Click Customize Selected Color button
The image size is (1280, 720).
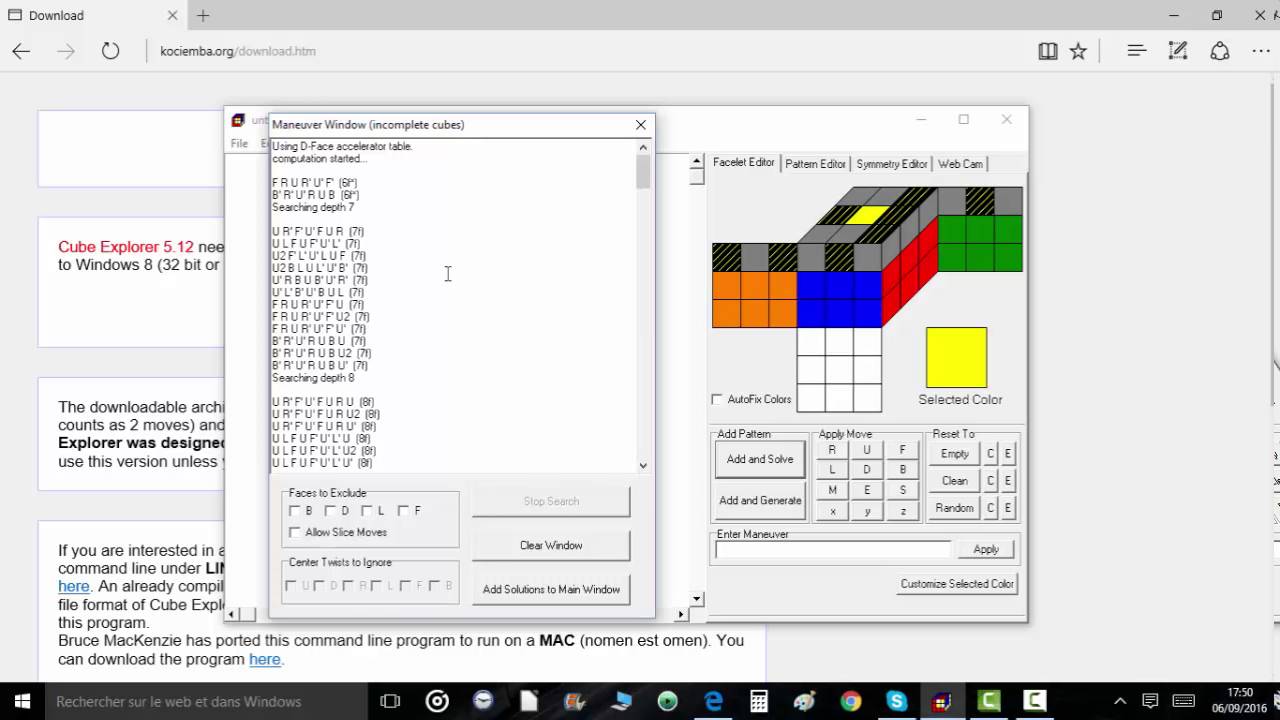[x=957, y=584]
